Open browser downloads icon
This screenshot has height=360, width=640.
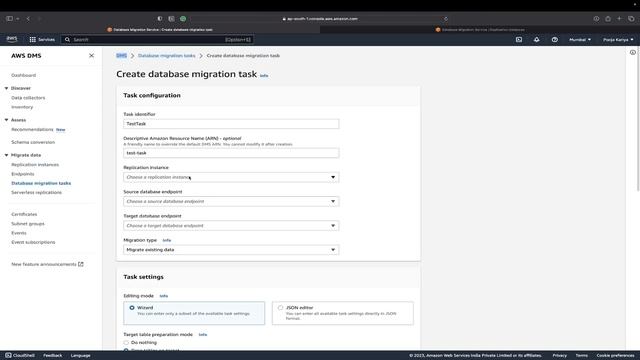click(x=596, y=18)
